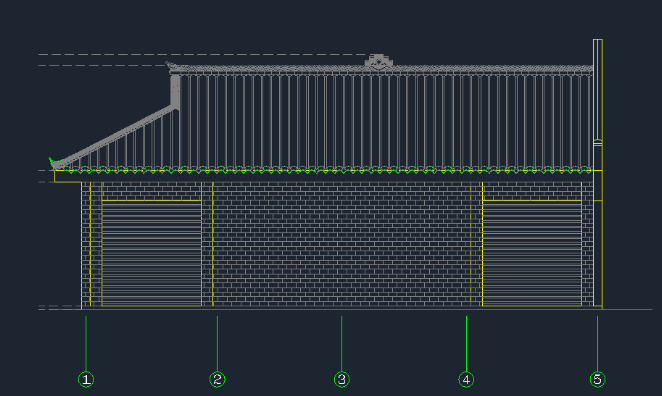Pick the magenta ground line

click(355, 309)
